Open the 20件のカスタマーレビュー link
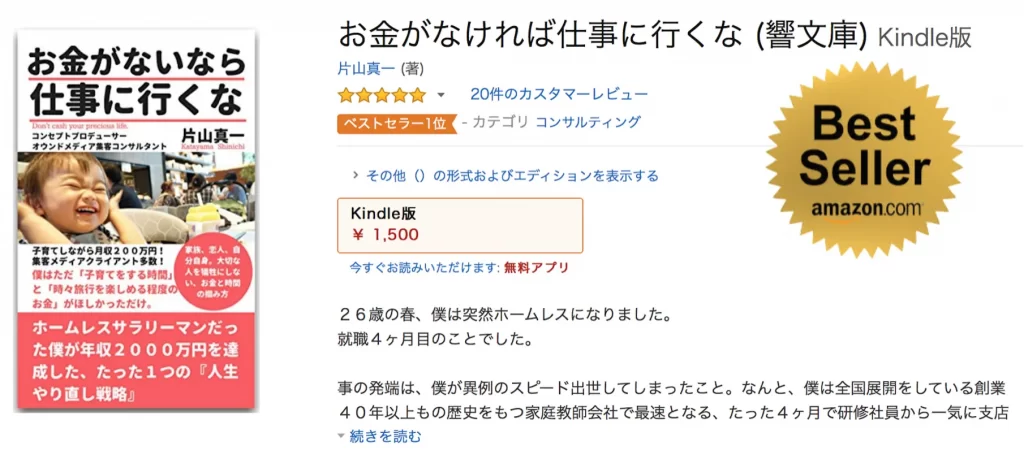 click(559, 95)
